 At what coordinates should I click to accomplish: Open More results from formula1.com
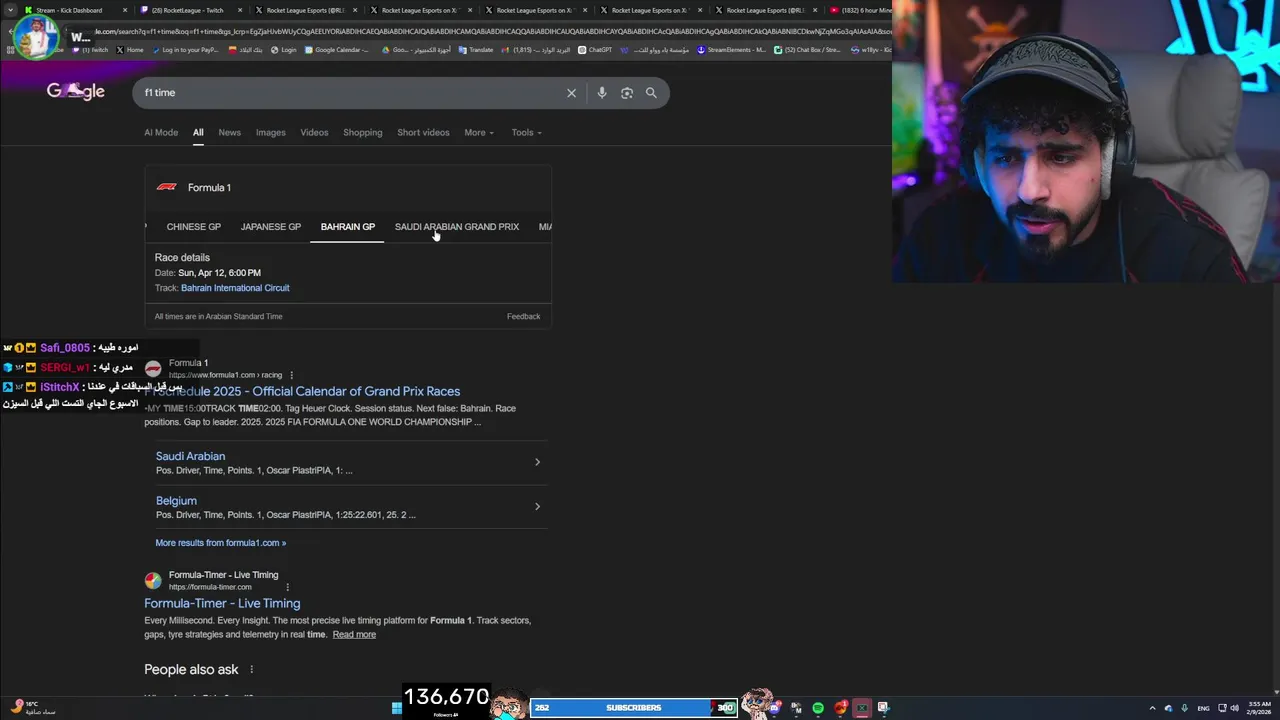220,543
